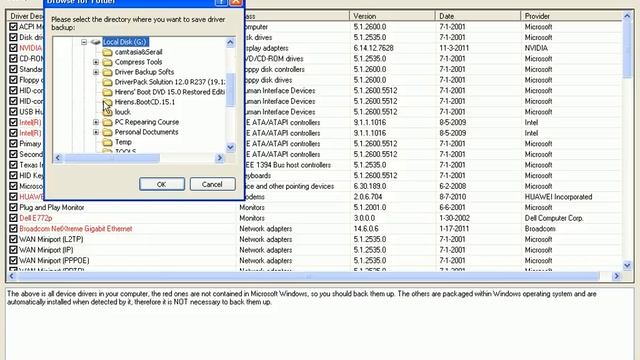Click version 6.14.12.7628 cell
Screen dimensions: 640x360
point(373,48)
